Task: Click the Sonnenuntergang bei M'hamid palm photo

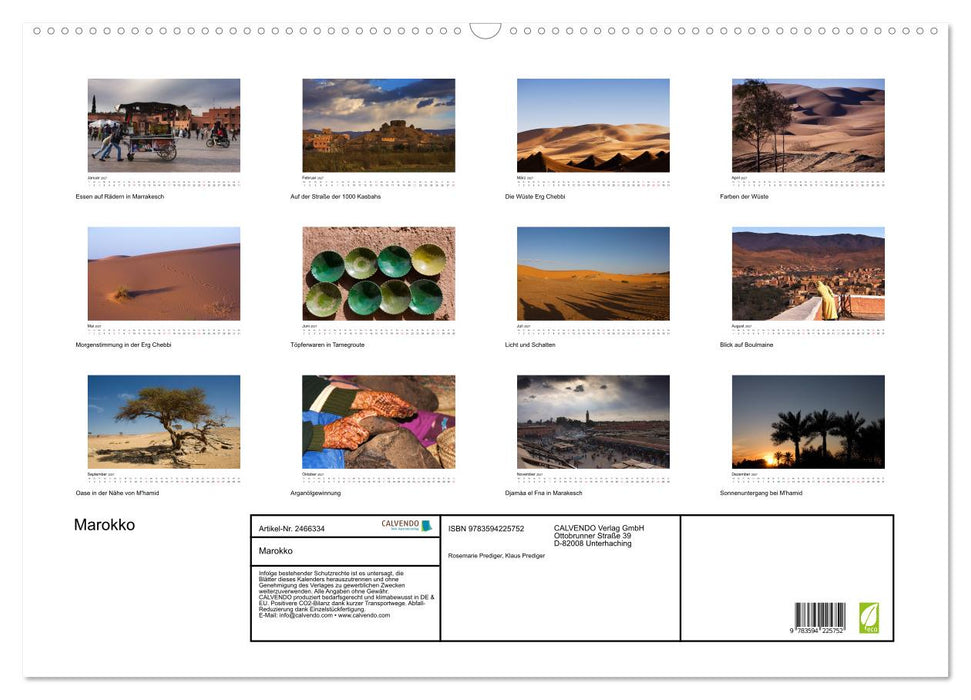Action: tap(808, 422)
